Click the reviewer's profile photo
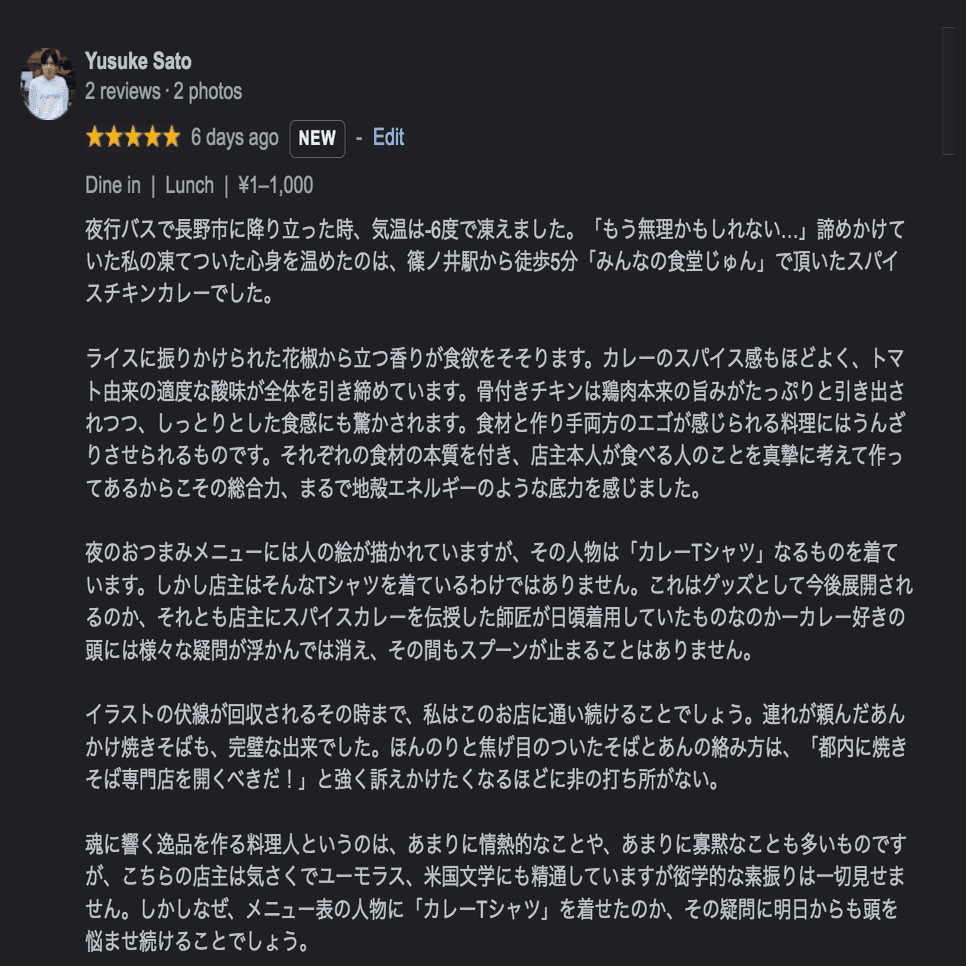Viewport: 966px width, 966px height. click(48, 84)
